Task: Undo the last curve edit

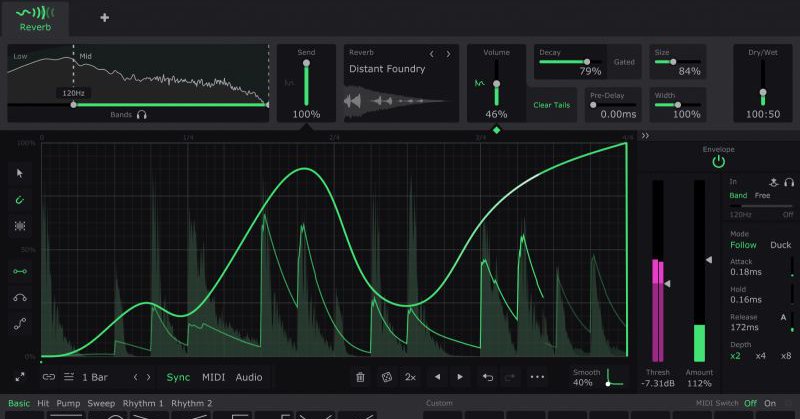Action: (488, 377)
